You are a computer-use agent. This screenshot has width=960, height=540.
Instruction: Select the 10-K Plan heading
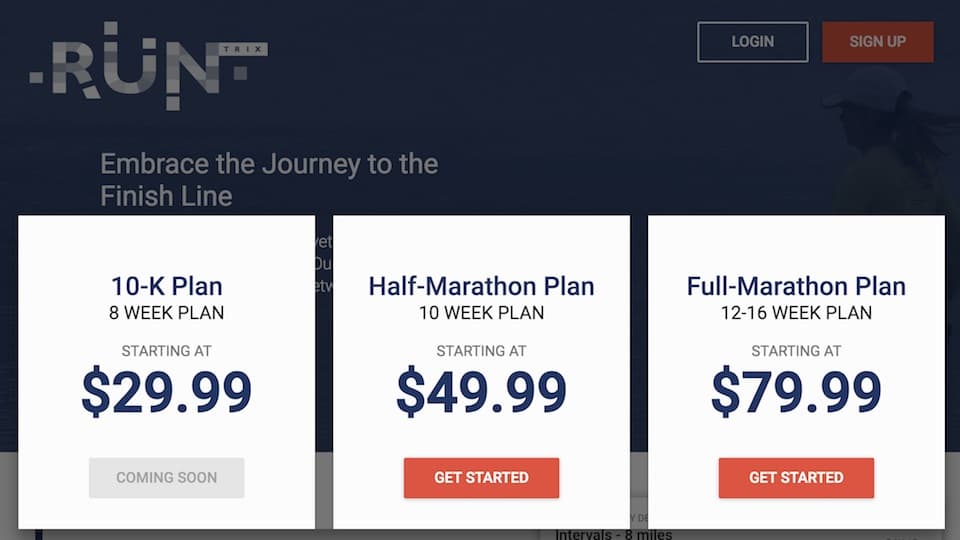click(167, 286)
